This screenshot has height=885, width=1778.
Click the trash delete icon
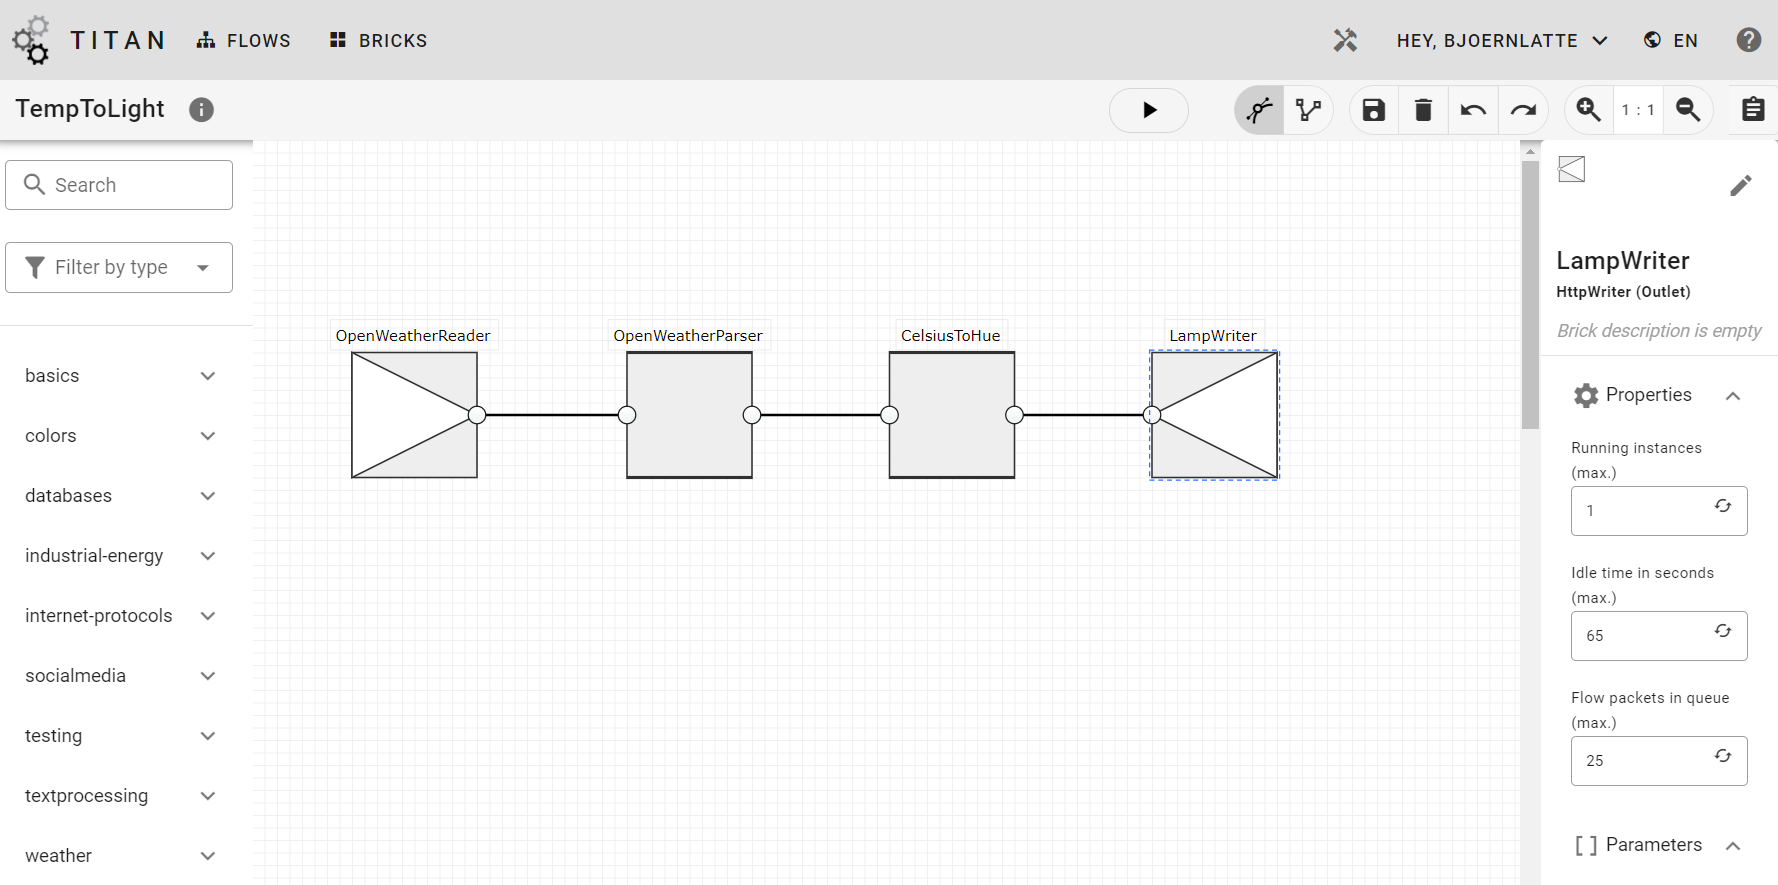tap(1423, 110)
